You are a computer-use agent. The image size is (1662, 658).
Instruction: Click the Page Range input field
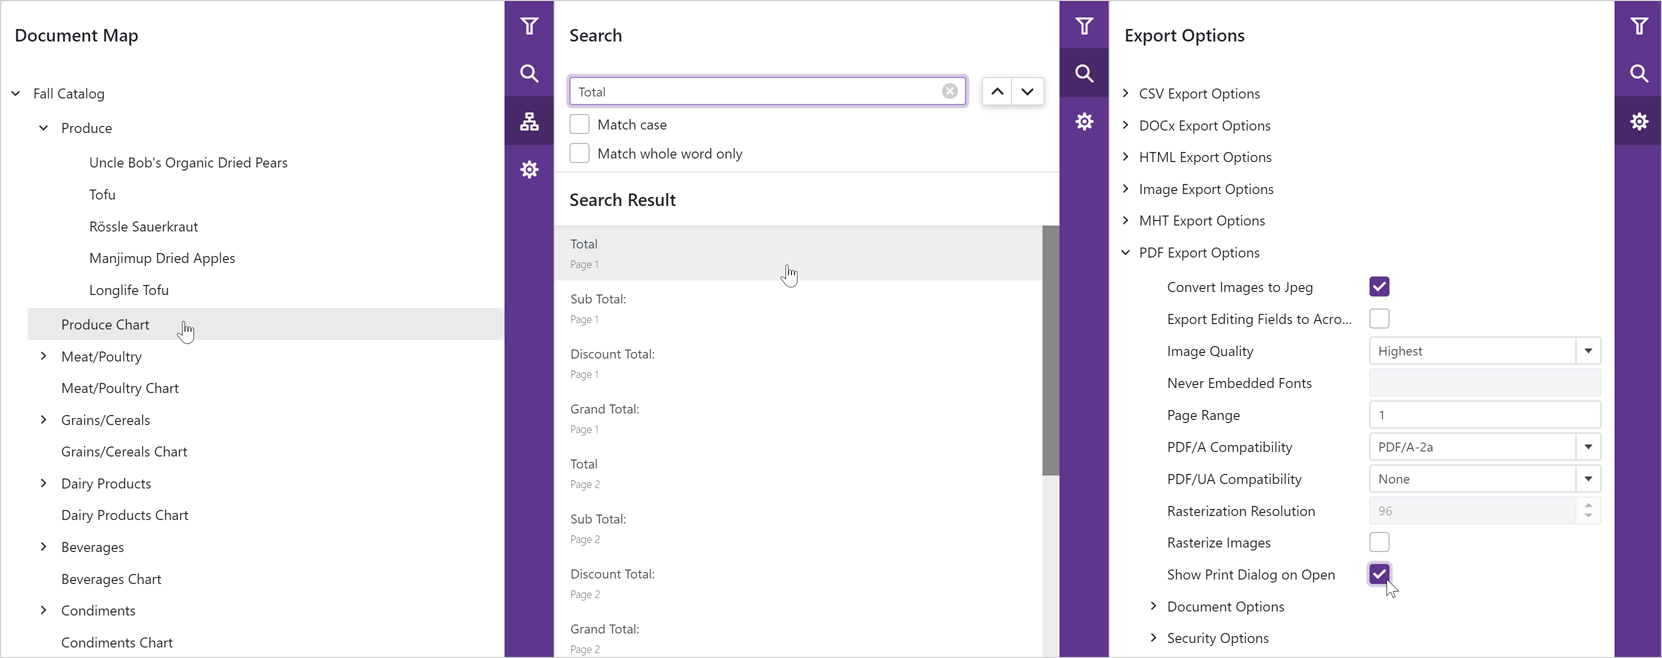pyautogui.click(x=1484, y=415)
